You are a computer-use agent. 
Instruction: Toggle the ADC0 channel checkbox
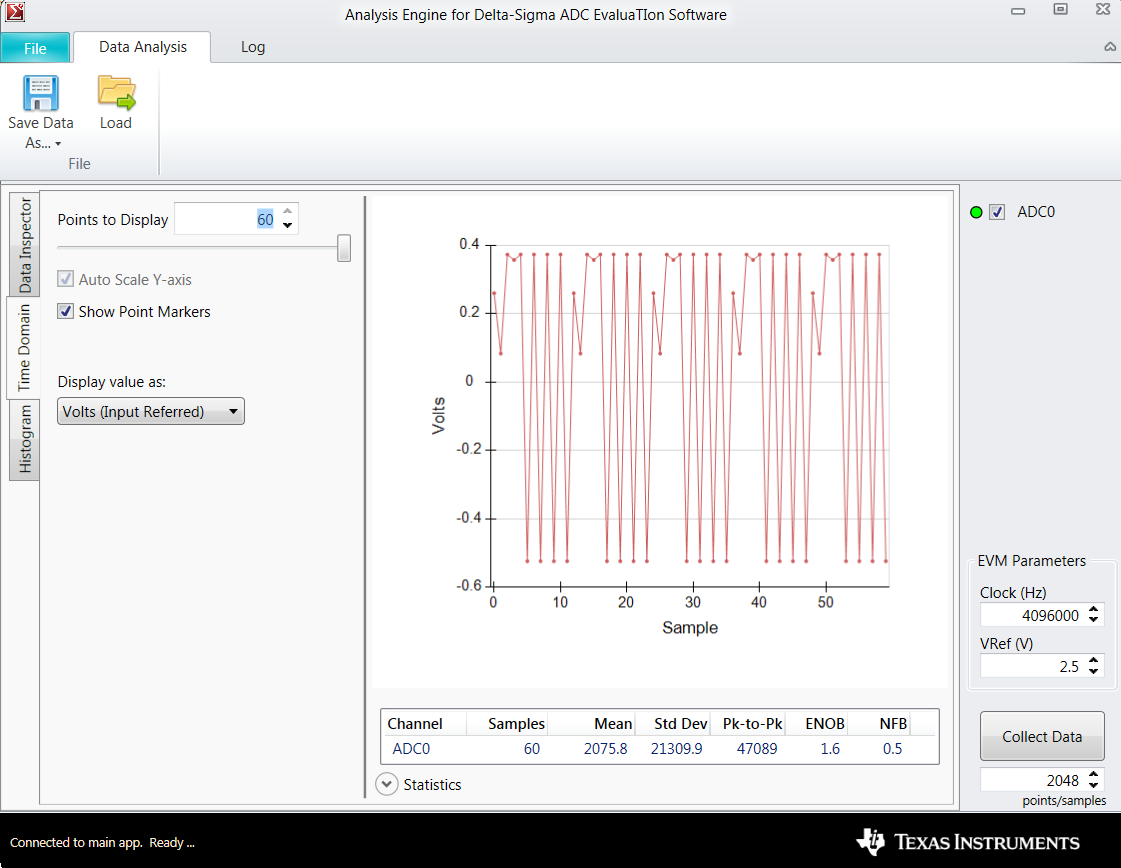coord(997,212)
